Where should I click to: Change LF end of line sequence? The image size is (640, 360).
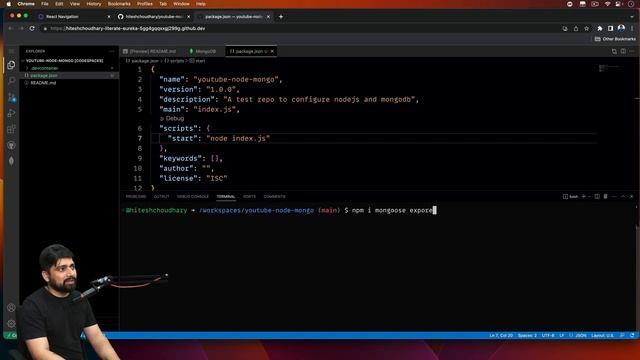point(562,336)
